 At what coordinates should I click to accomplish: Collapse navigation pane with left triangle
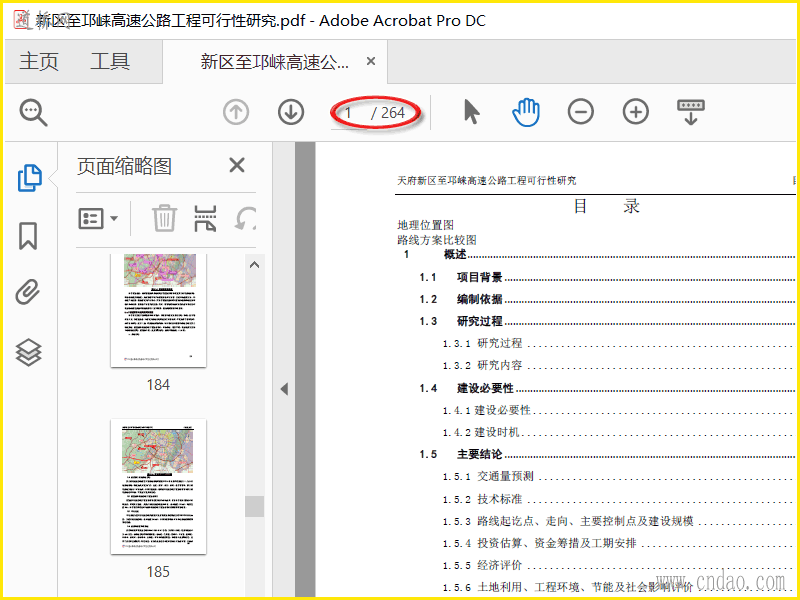[284, 389]
